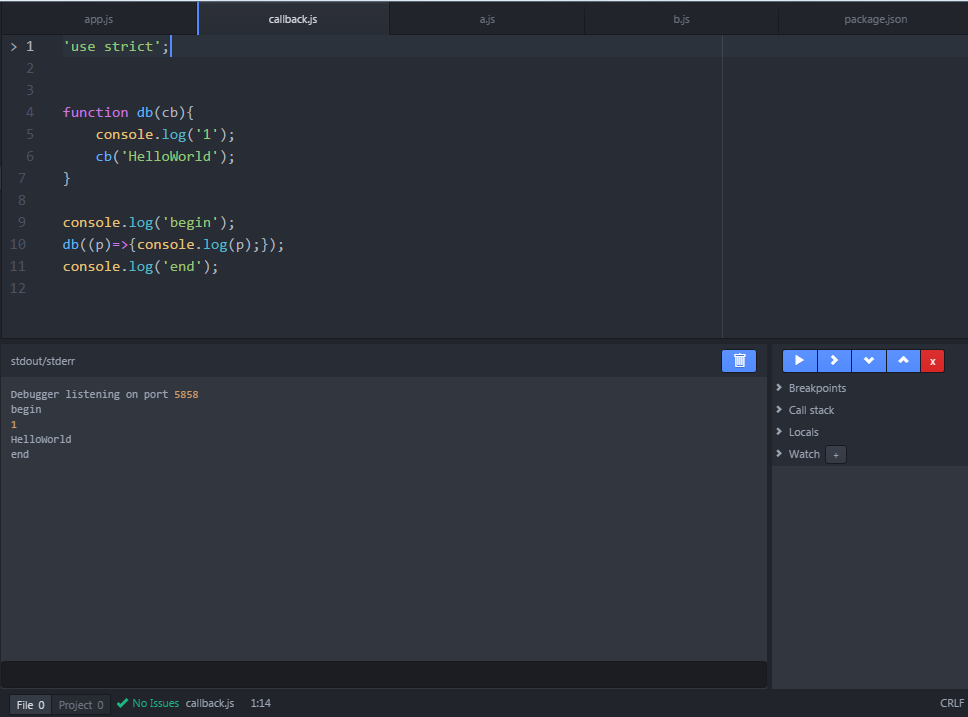The height and width of the screenshot is (717, 968).
Task: Click cursor position 1:14 in status bar
Action: click(x=260, y=703)
